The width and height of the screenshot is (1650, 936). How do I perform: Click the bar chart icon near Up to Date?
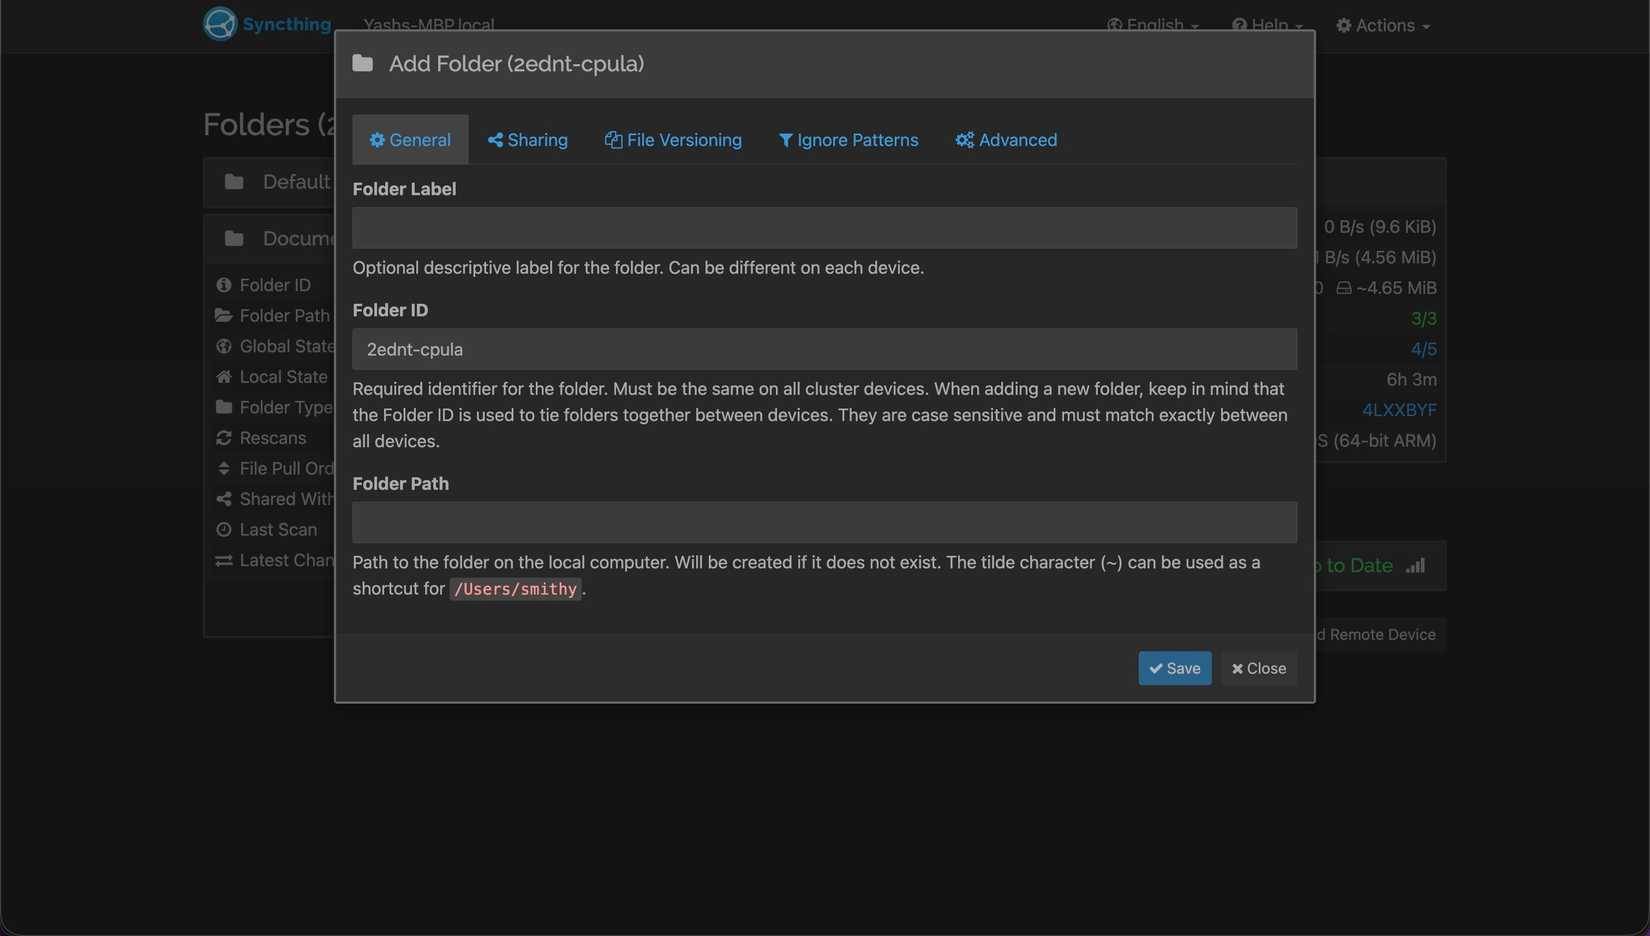click(x=1416, y=565)
